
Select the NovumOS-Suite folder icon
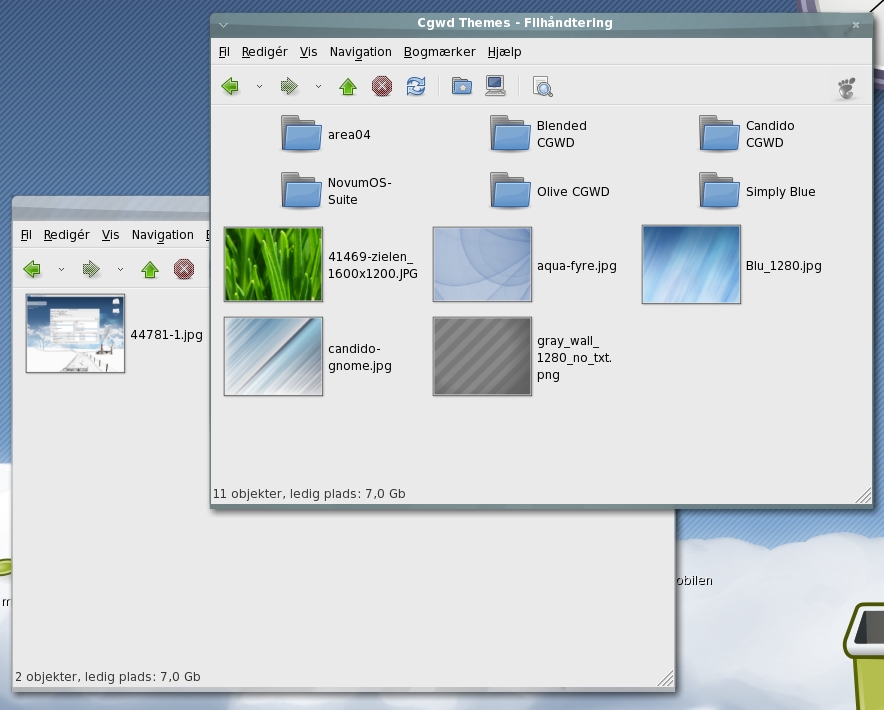click(301, 191)
